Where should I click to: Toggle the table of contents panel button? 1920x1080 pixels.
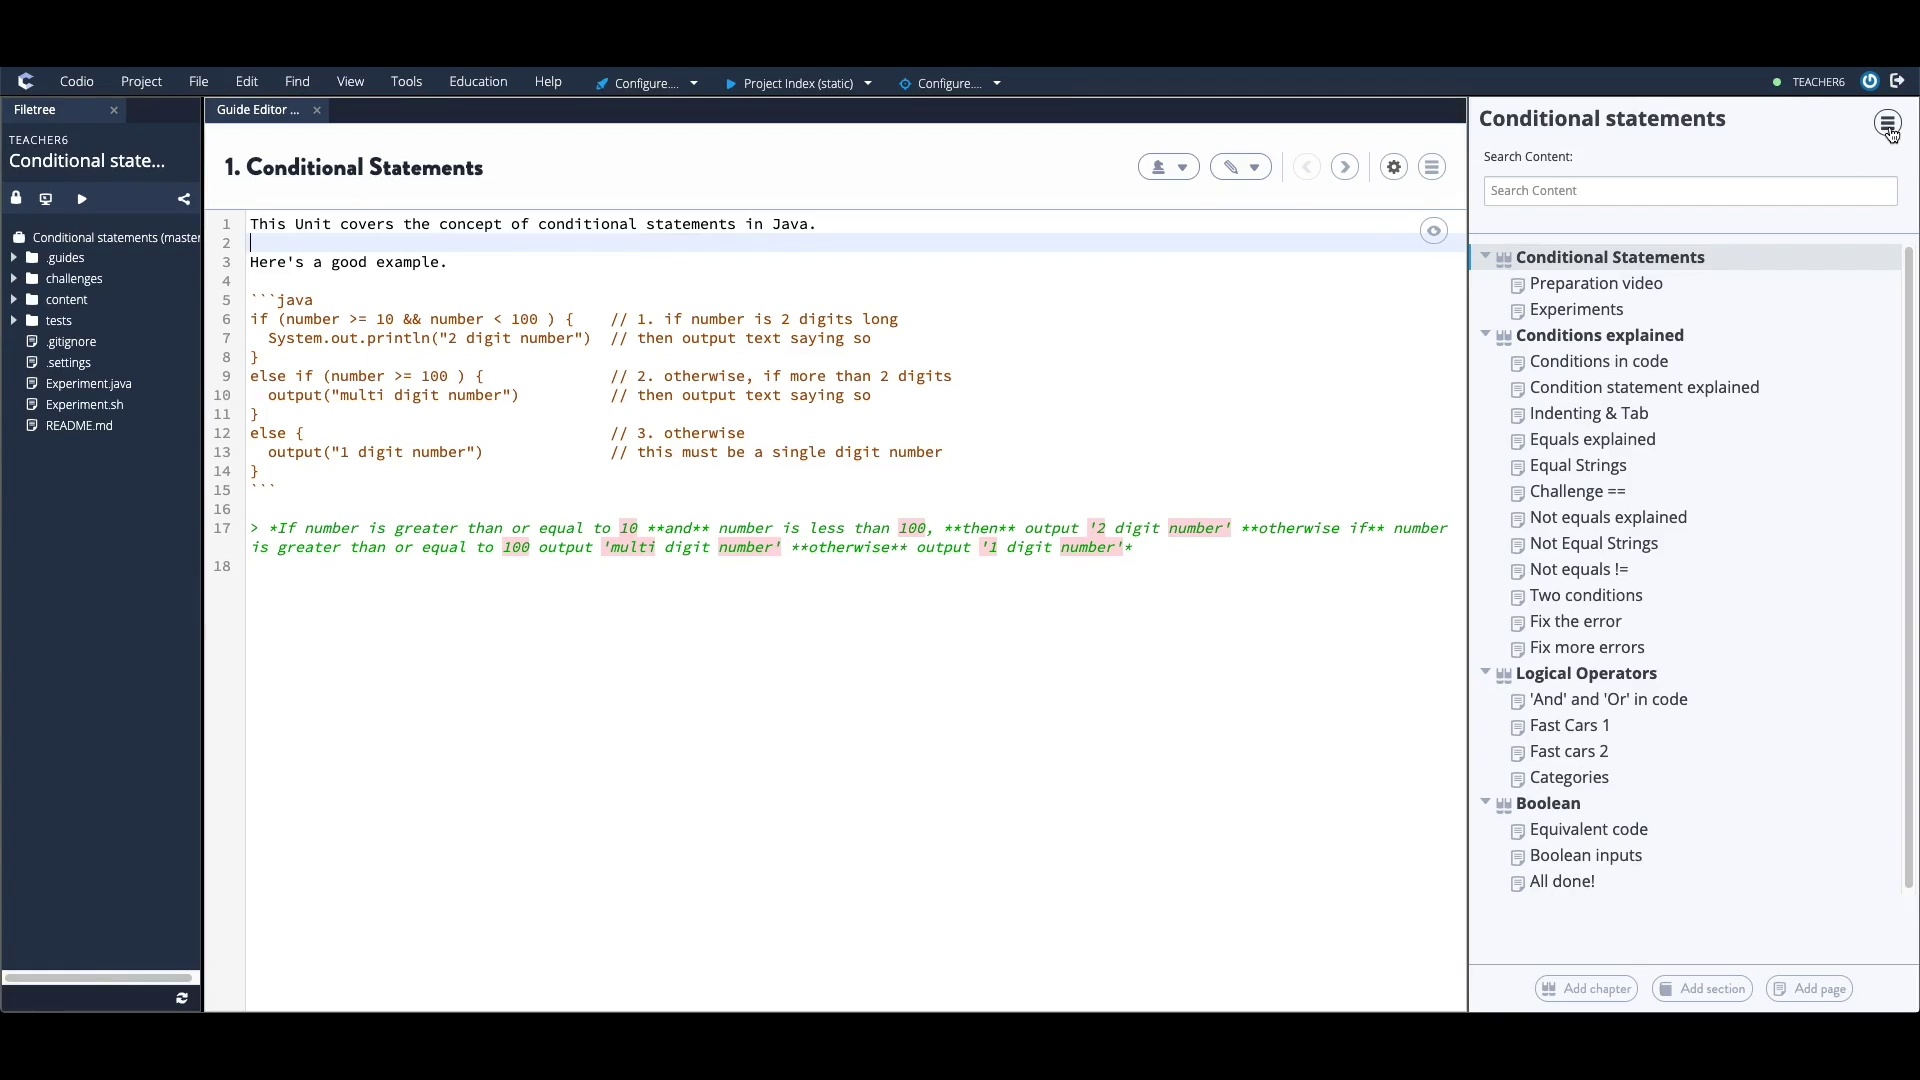tap(1886, 123)
